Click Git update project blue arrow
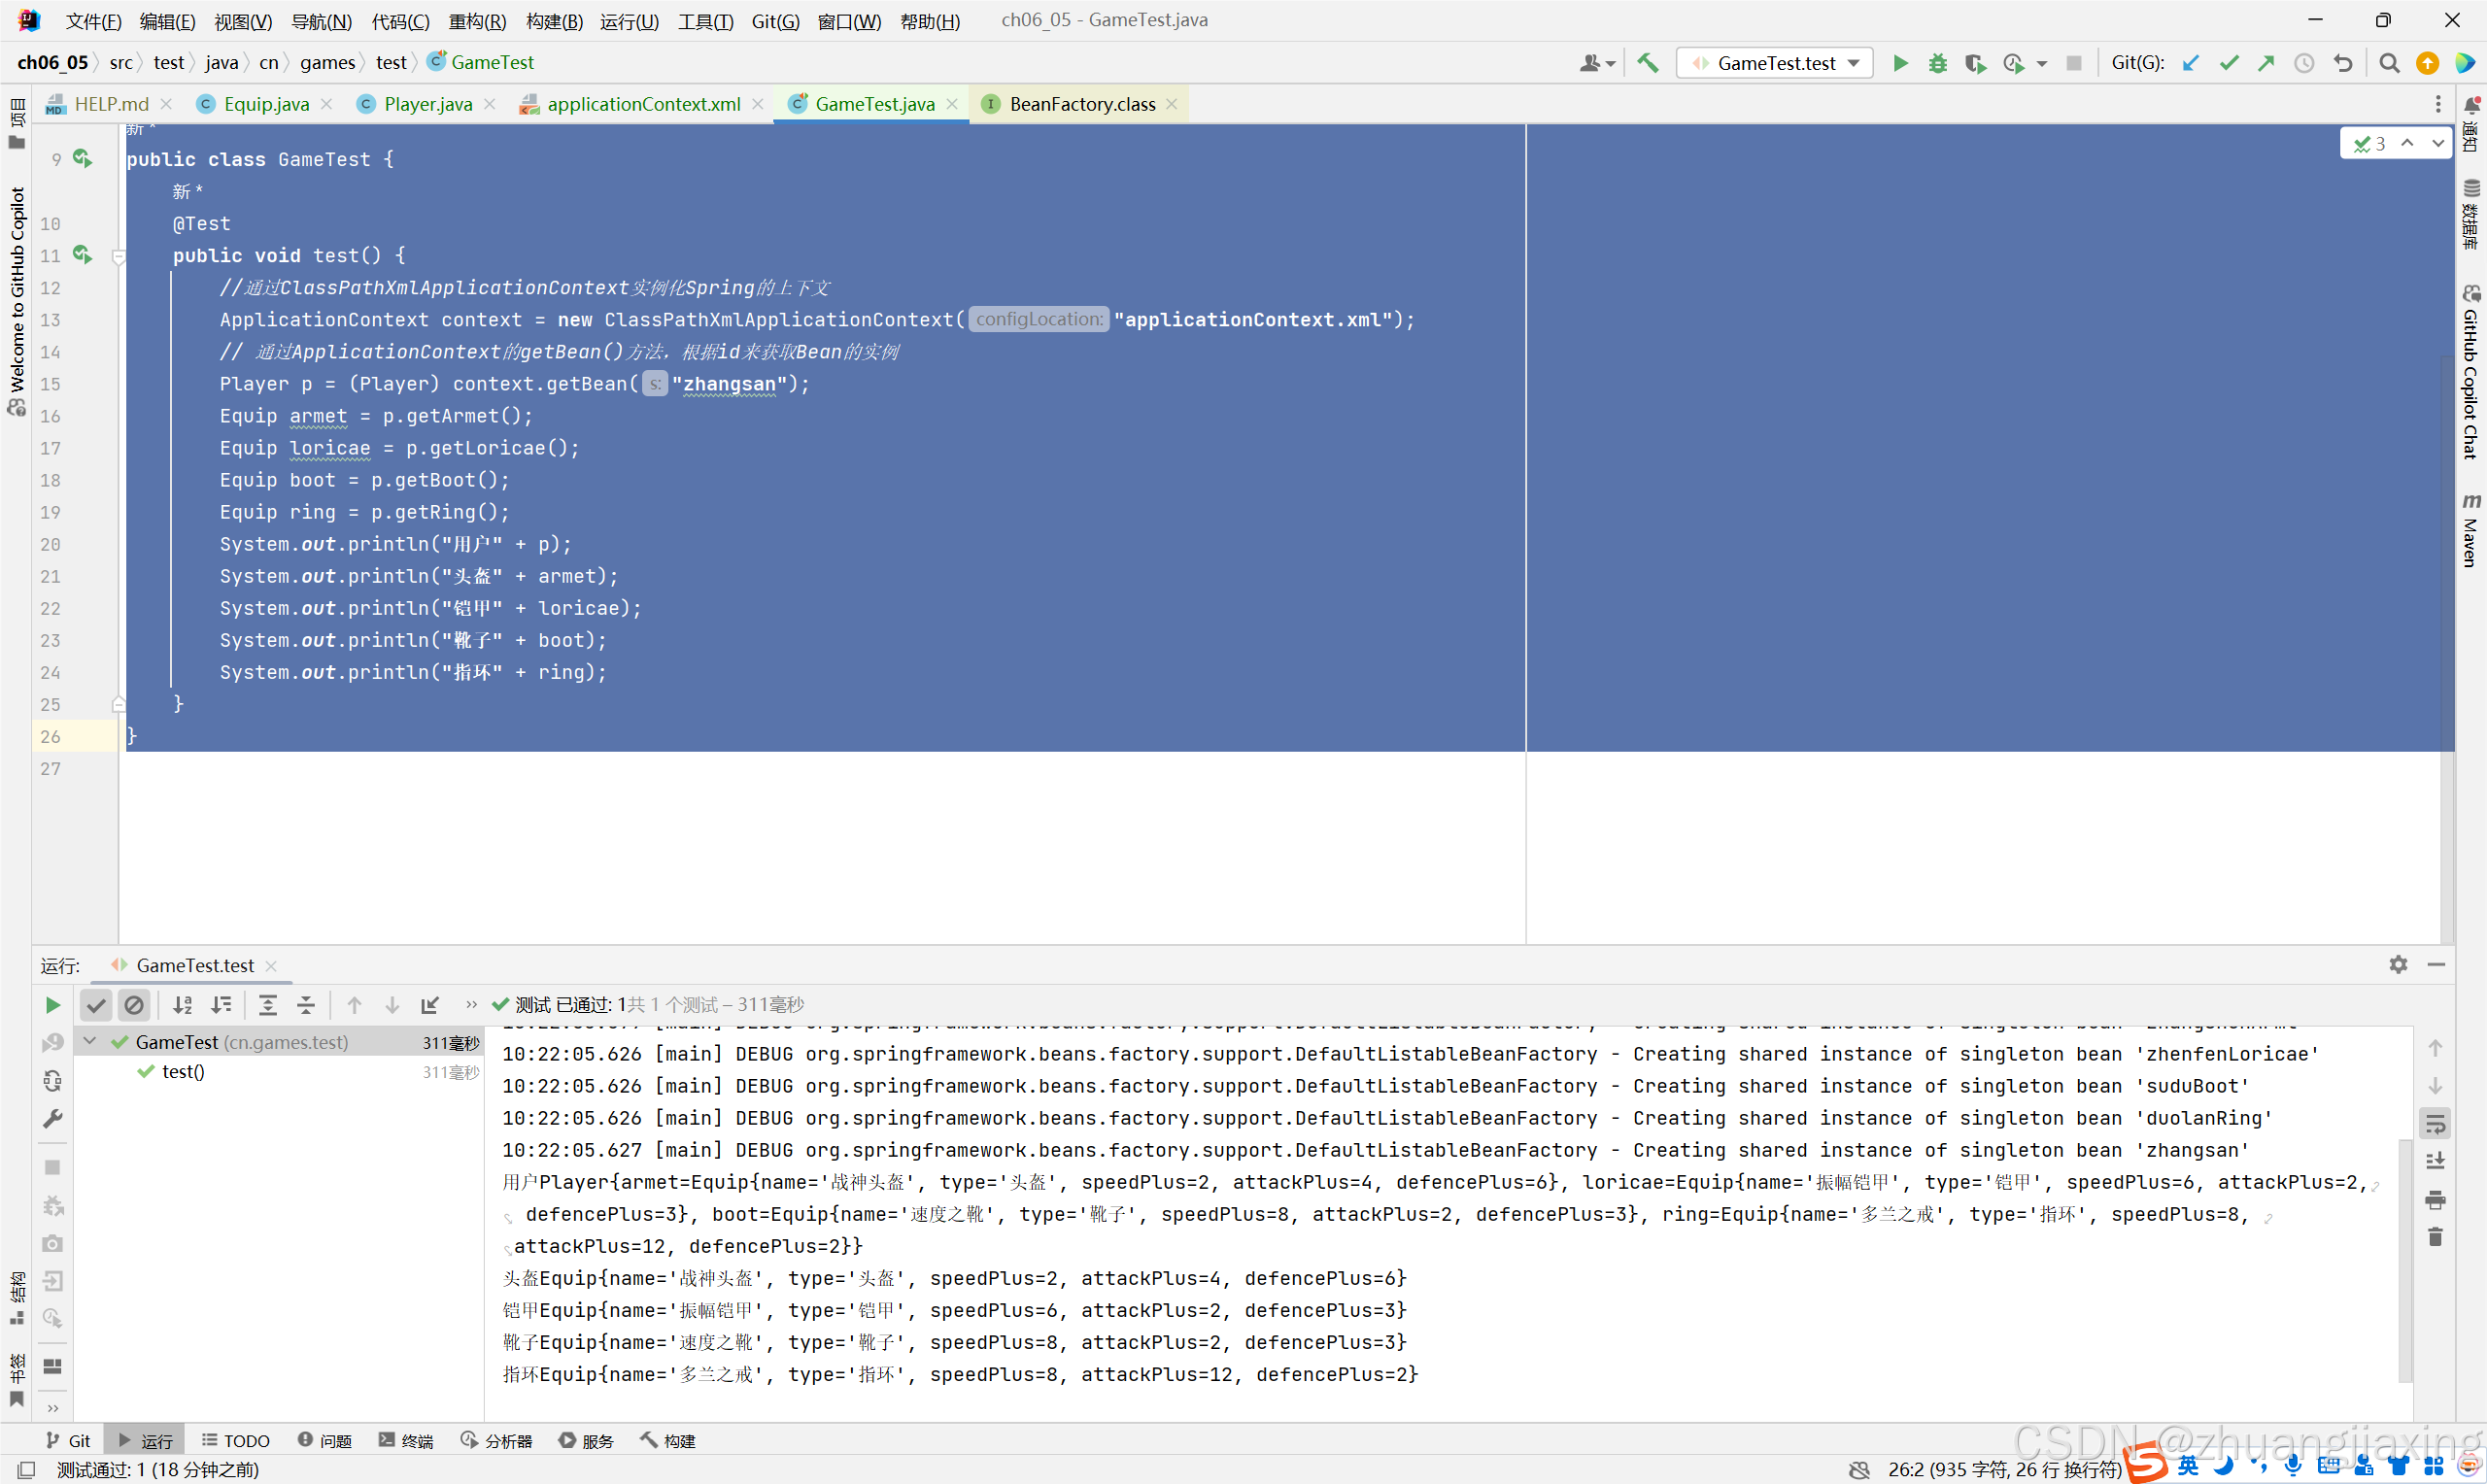 [2190, 63]
